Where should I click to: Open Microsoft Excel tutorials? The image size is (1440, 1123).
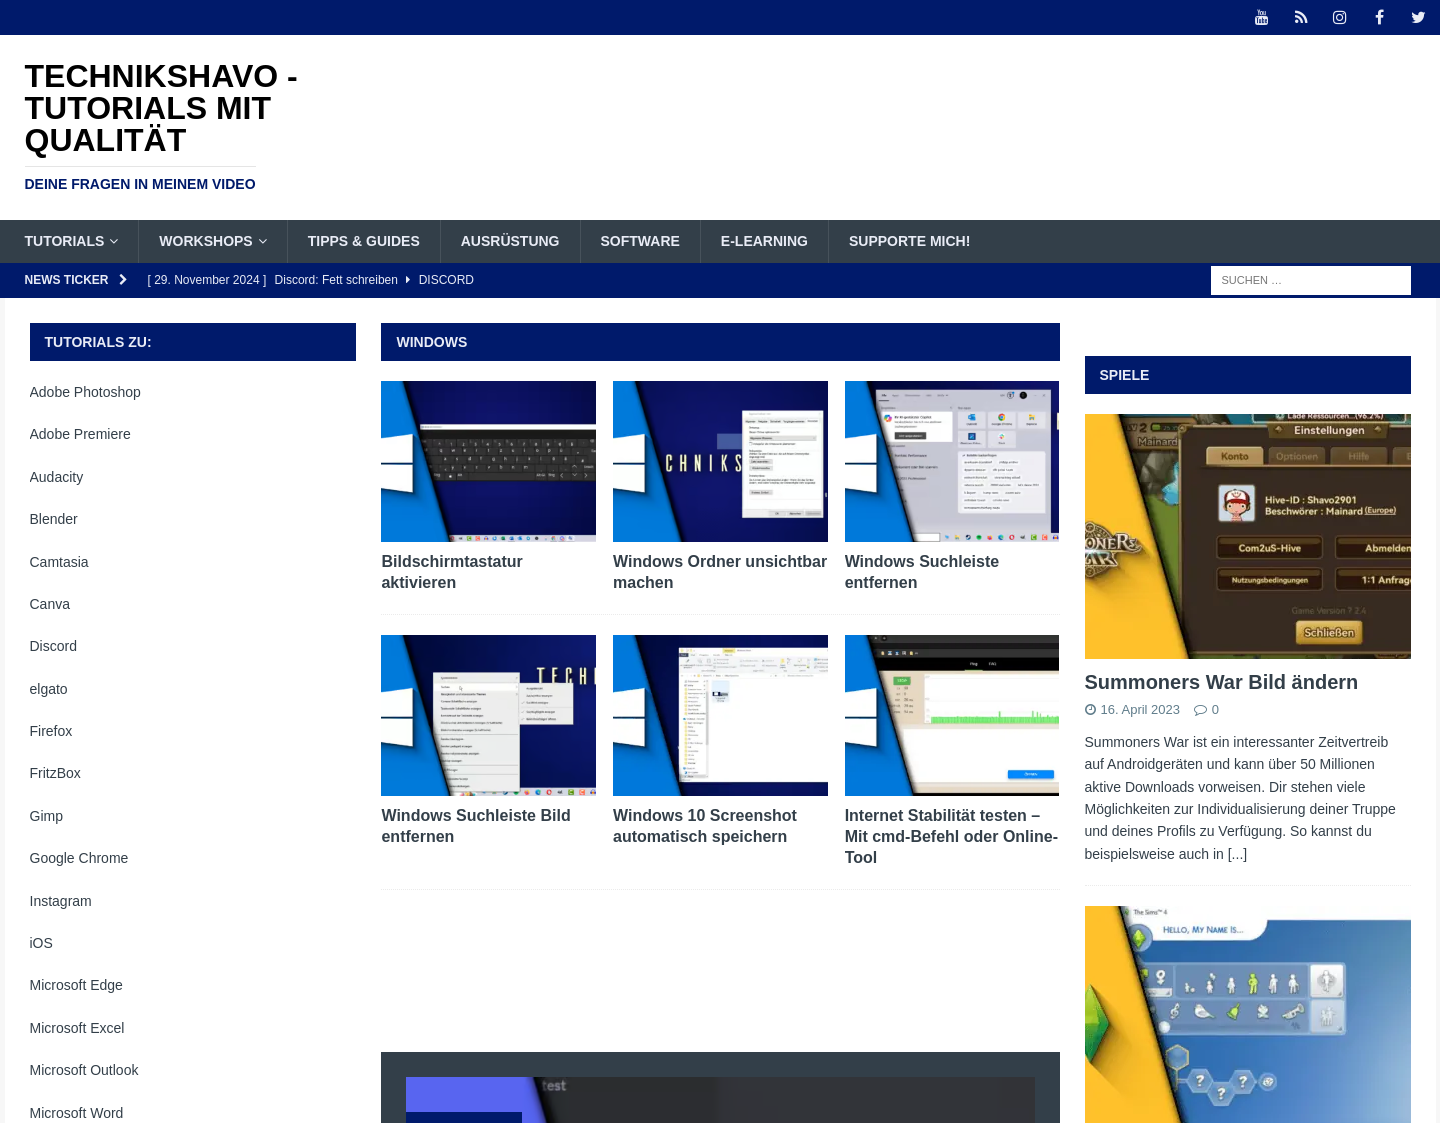click(77, 1028)
